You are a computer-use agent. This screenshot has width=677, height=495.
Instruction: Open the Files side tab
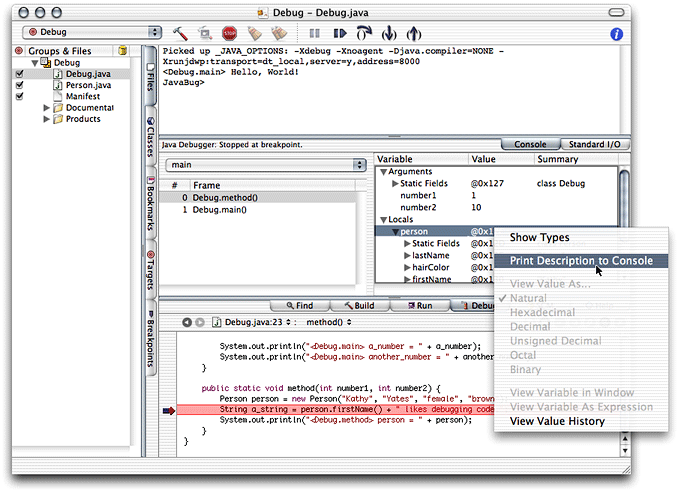(150, 76)
